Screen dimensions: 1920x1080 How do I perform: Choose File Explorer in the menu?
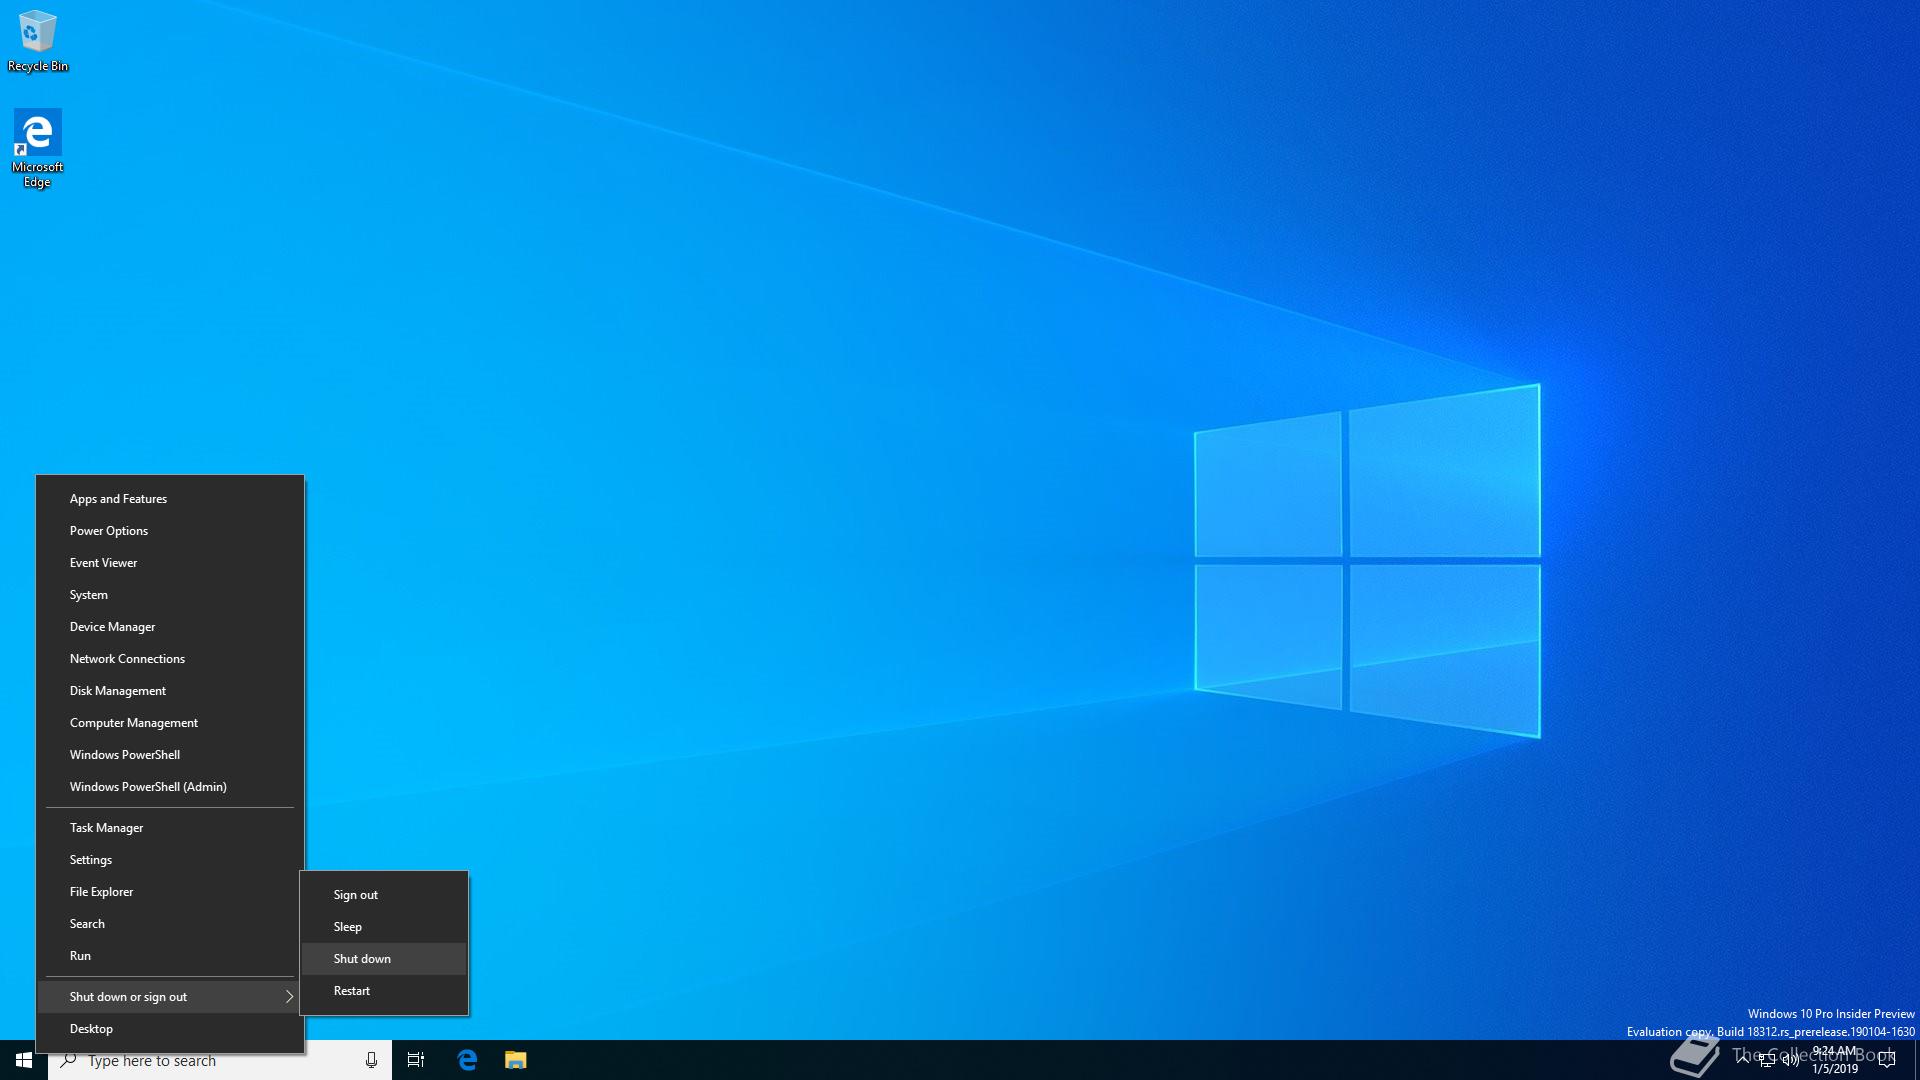[x=170, y=892]
